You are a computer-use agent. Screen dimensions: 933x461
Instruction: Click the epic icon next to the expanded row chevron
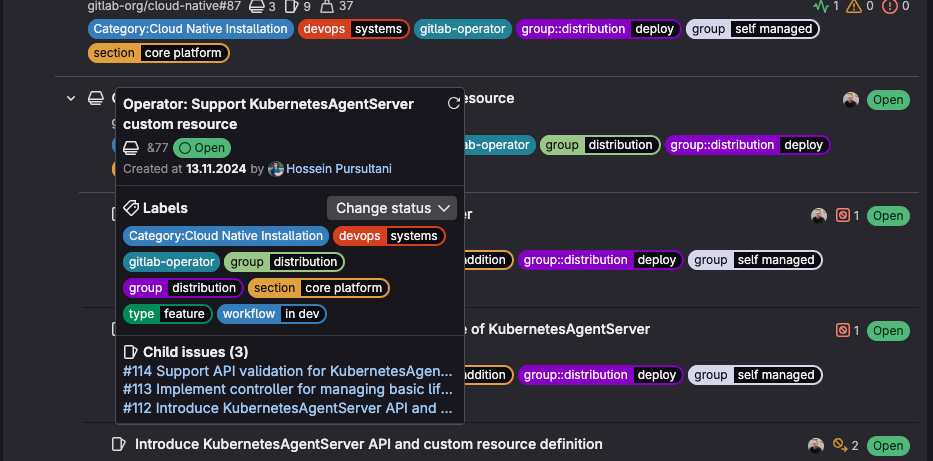(95, 98)
